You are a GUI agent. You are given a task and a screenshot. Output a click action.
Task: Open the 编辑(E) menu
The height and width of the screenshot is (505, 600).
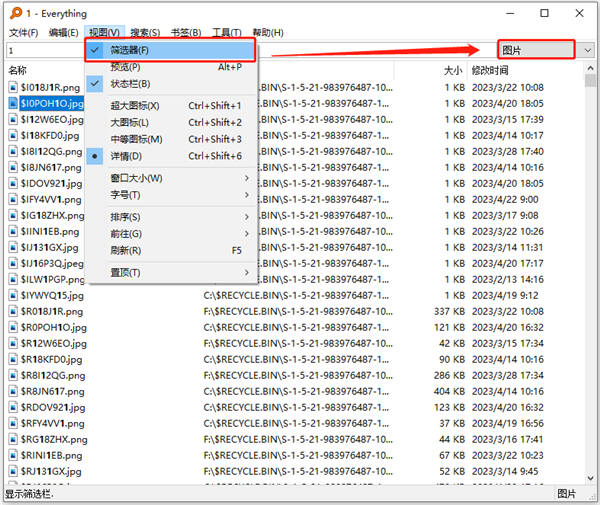coord(64,33)
